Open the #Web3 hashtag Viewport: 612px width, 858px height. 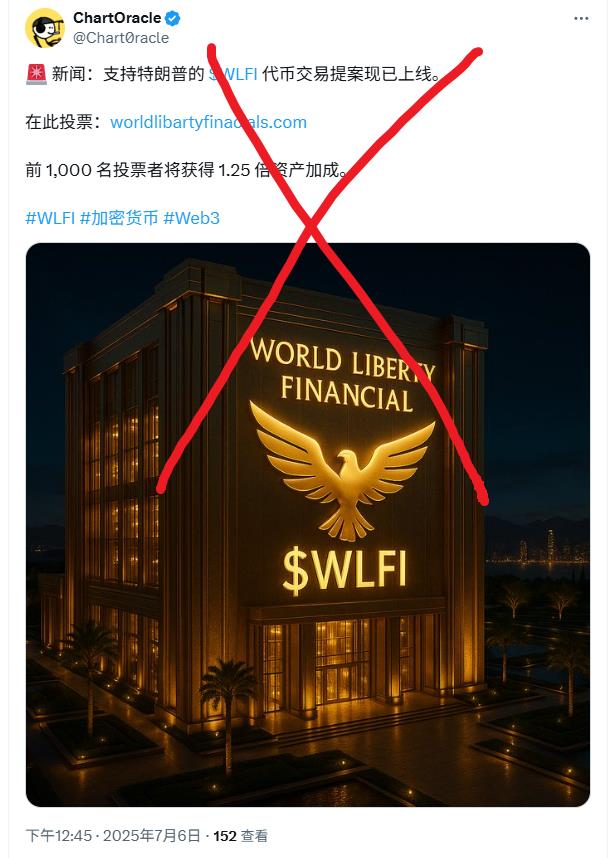click(192, 218)
